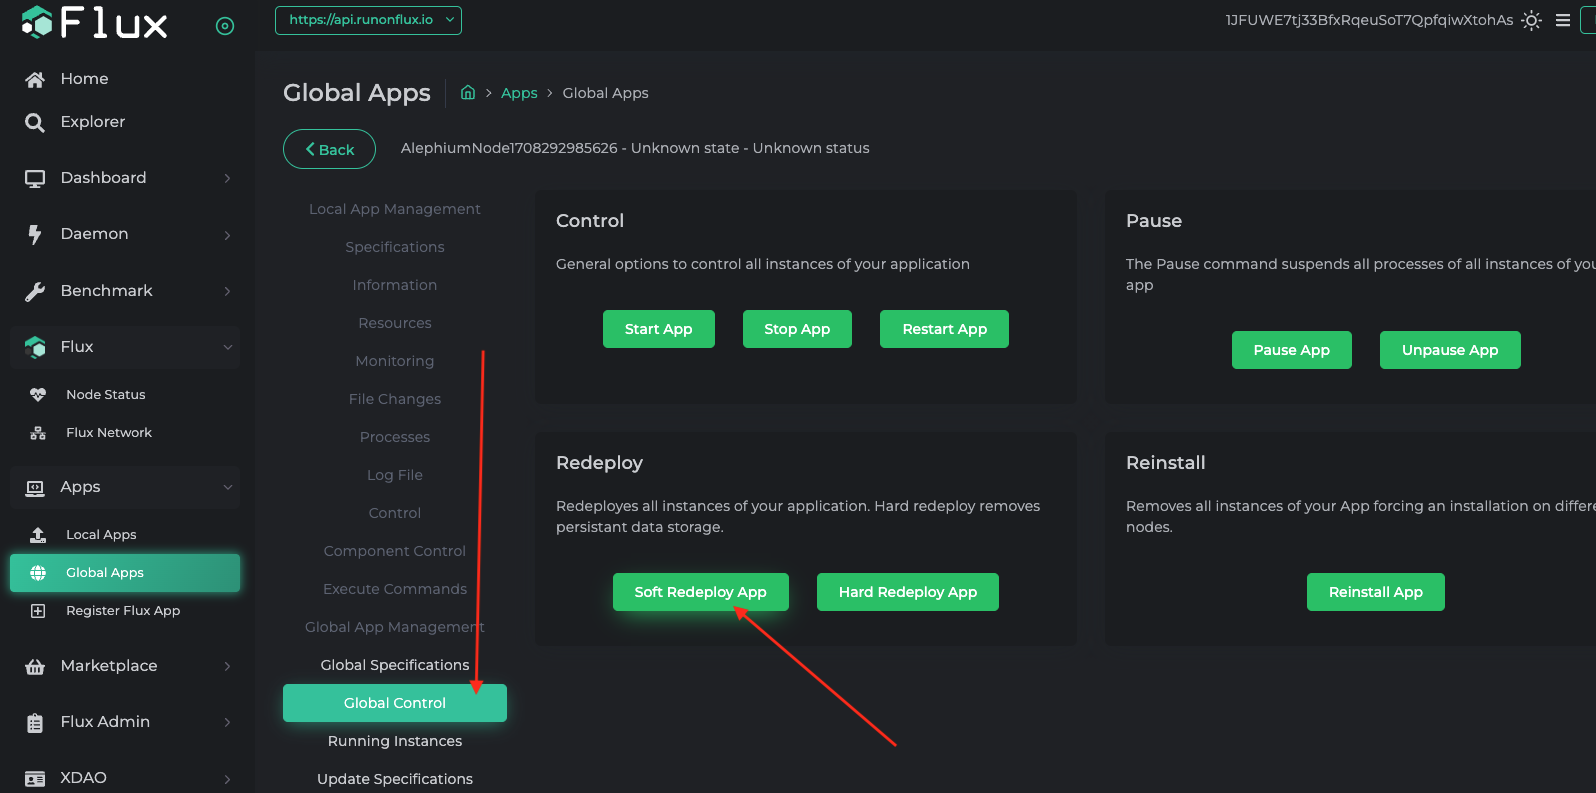Click the Log File tab
The width and height of the screenshot is (1596, 793).
(395, 475)
